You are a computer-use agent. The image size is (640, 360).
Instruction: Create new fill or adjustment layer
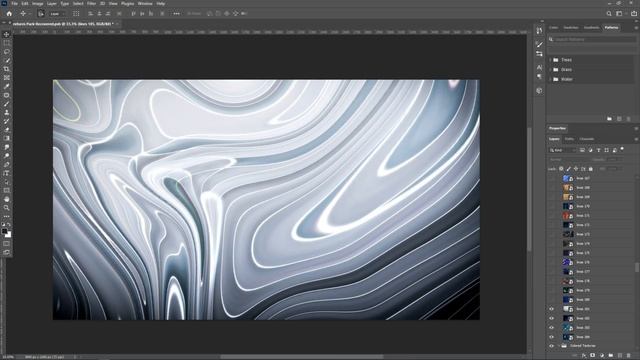[x=602, y=356]
